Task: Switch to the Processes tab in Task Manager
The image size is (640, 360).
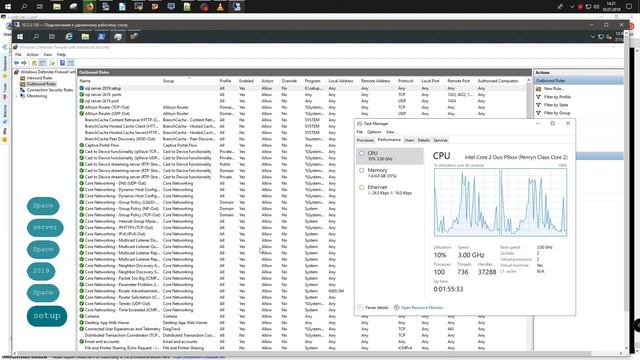Action: [x=365, y=140]
